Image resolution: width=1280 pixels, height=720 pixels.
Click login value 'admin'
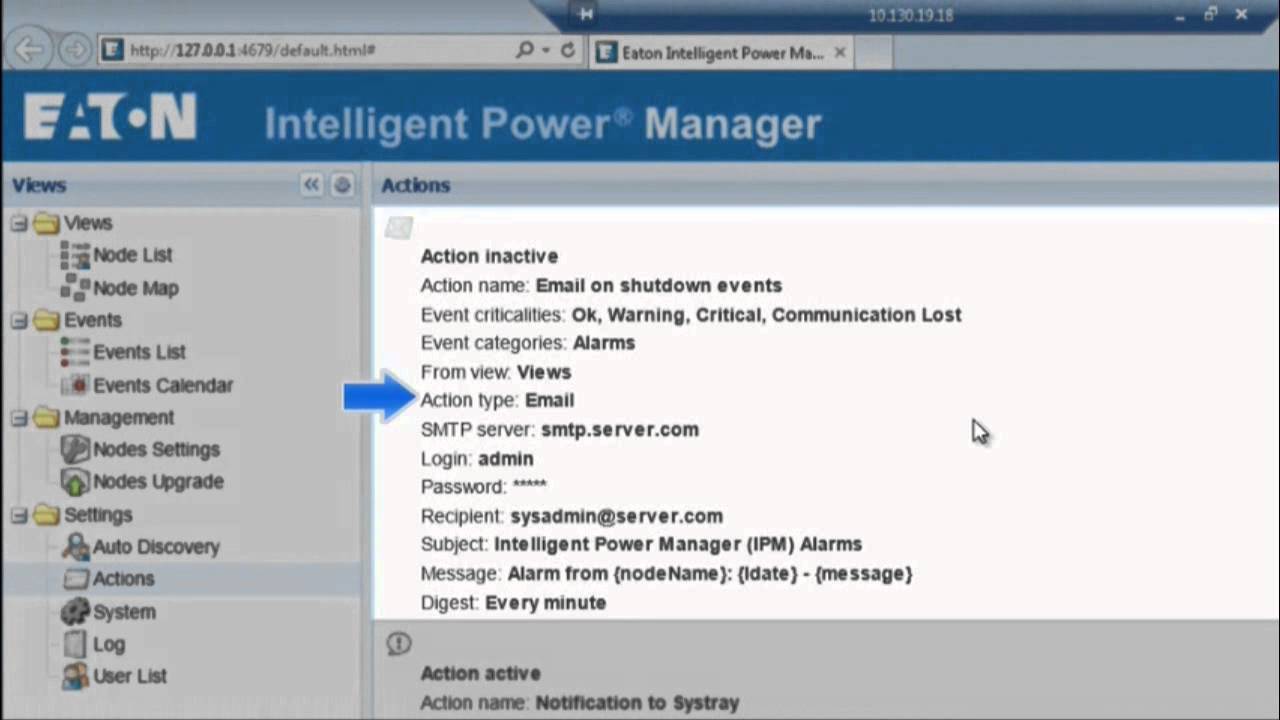tap(505, 459)
